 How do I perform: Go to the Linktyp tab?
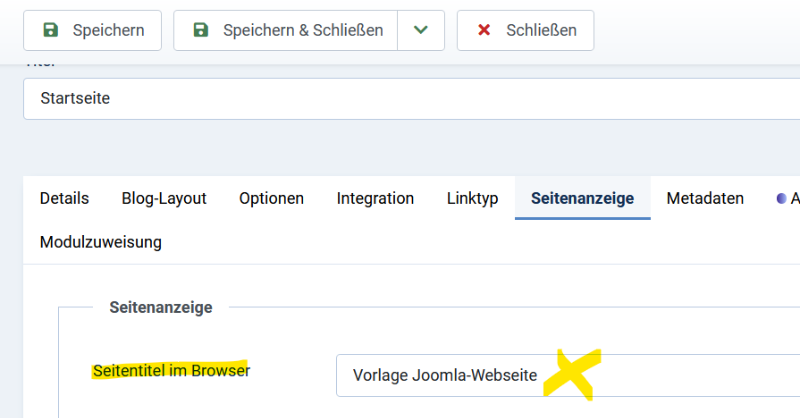(x=472, y=198)
